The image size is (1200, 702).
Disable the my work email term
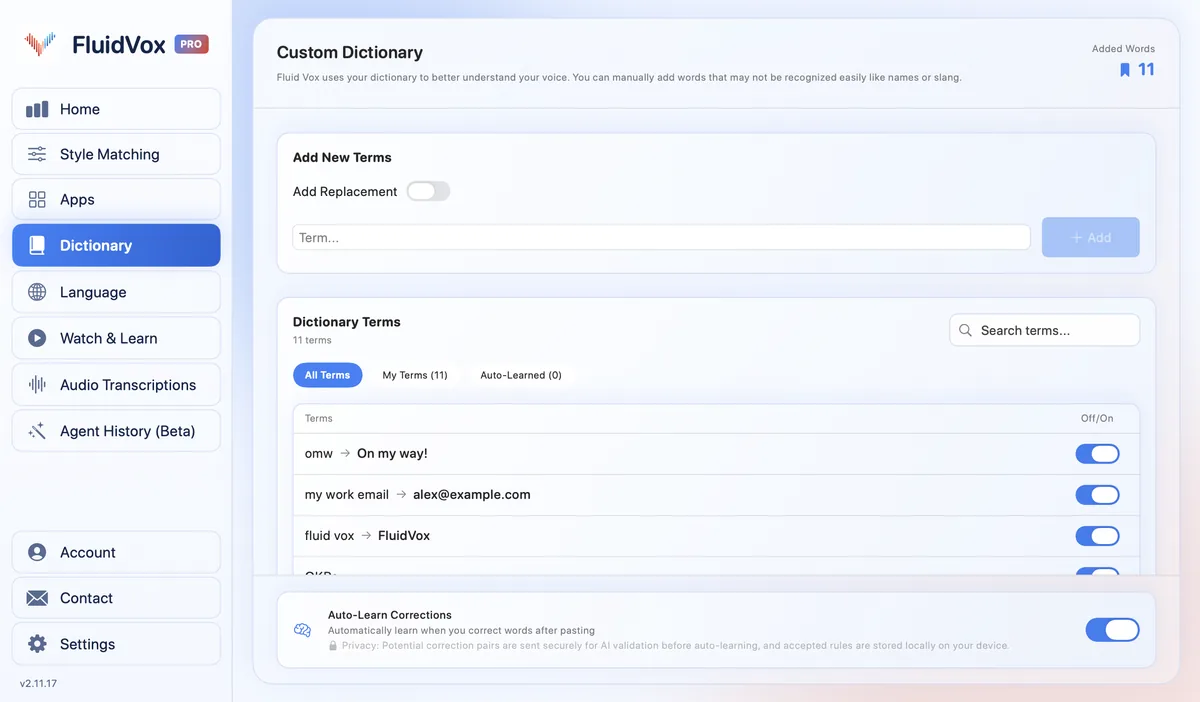(x=1097, y=495)
